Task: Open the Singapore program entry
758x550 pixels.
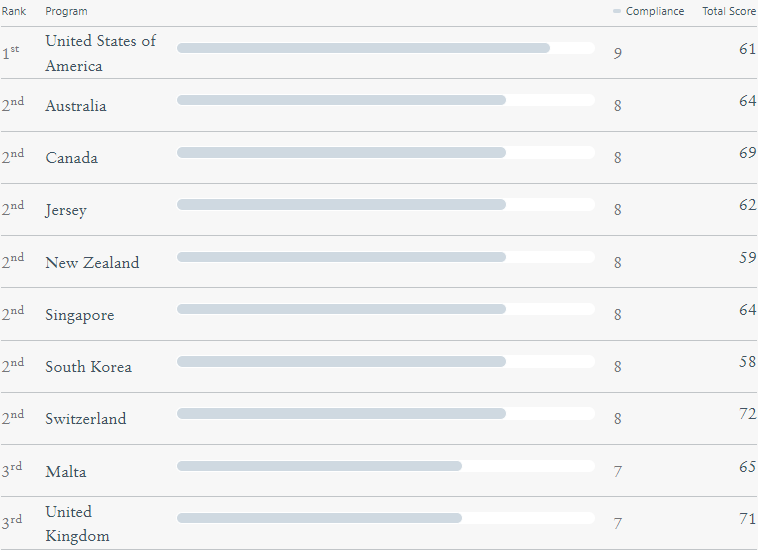Action: pos(80,315)
